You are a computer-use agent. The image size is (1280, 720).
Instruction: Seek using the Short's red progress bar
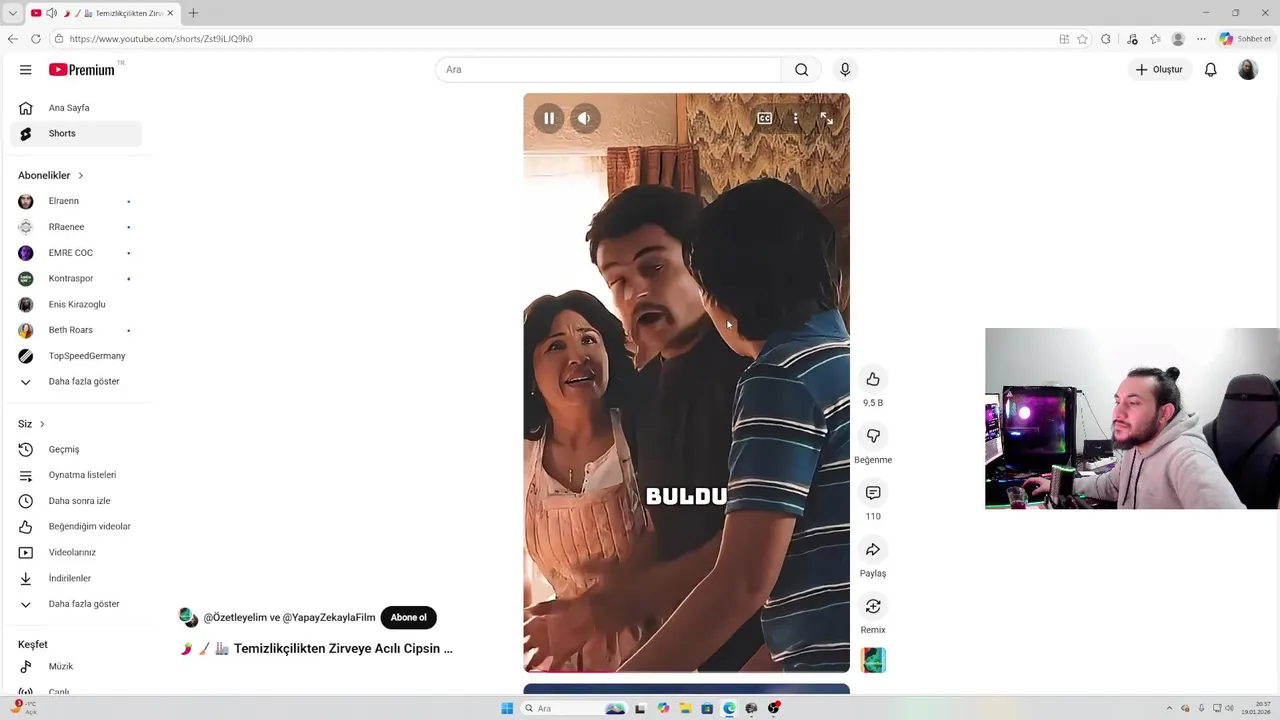(686, 671)
